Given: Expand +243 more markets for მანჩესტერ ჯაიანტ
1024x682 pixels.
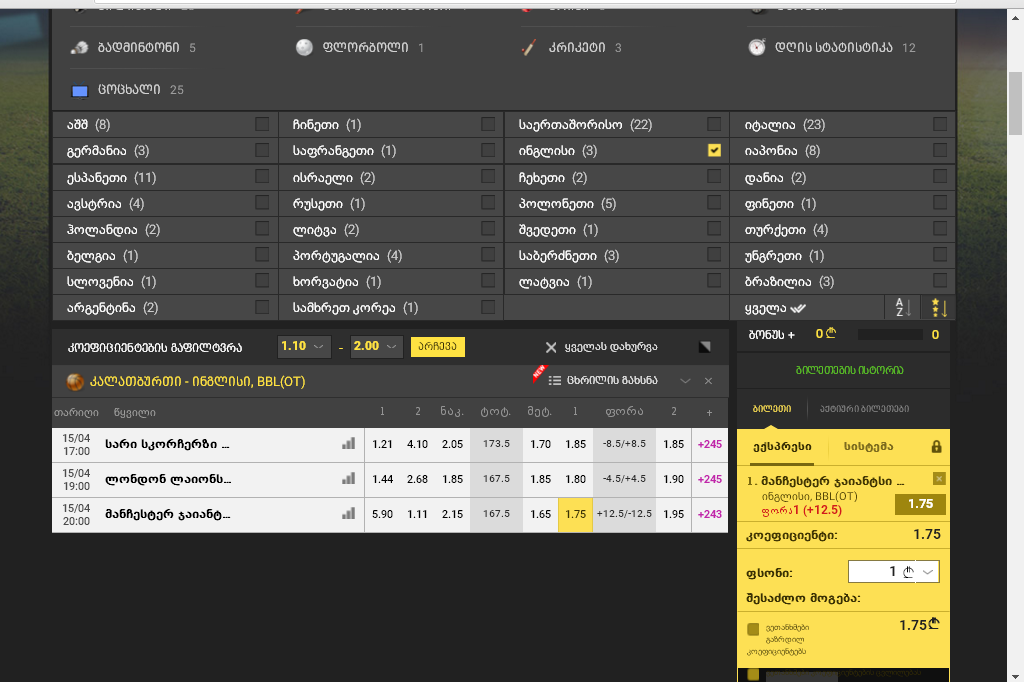Looking at the screenshot, I should 710,514.
